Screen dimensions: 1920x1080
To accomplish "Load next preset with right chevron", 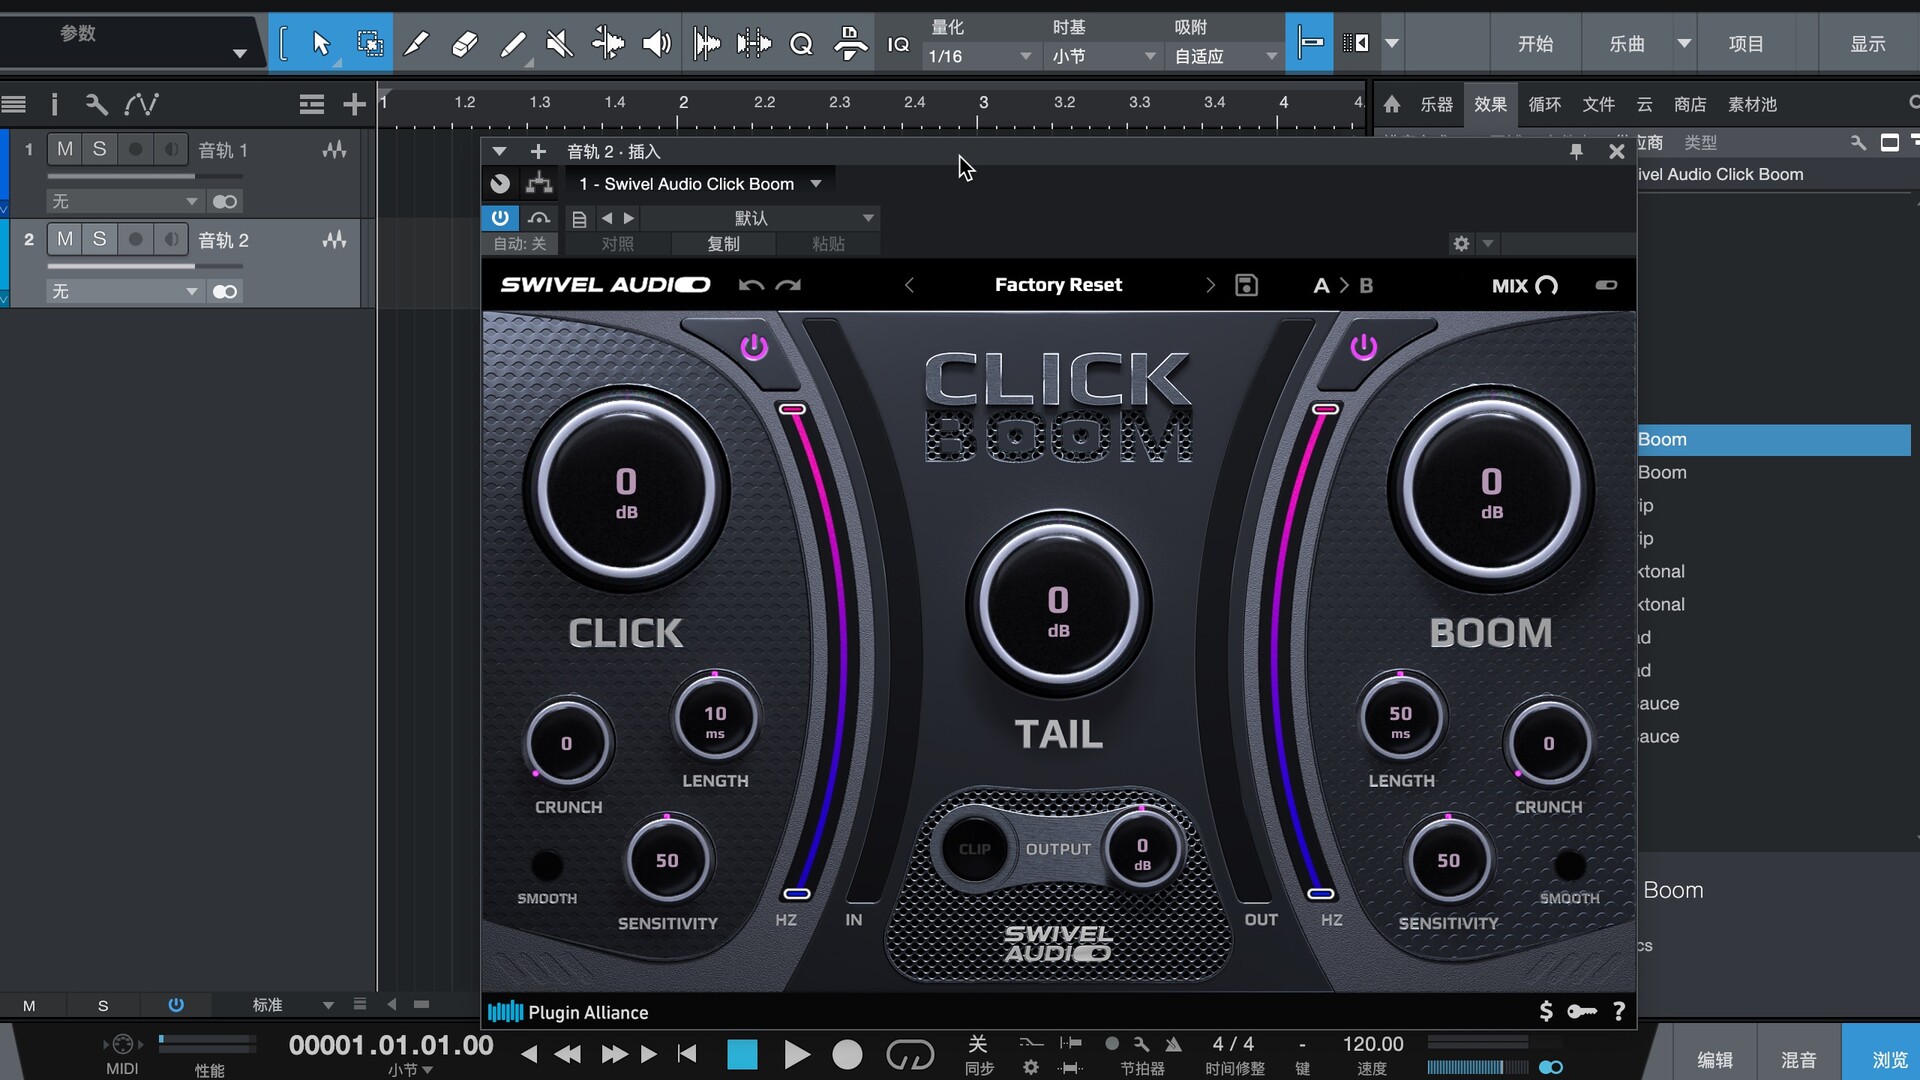I will click(x=1210, y=285).
